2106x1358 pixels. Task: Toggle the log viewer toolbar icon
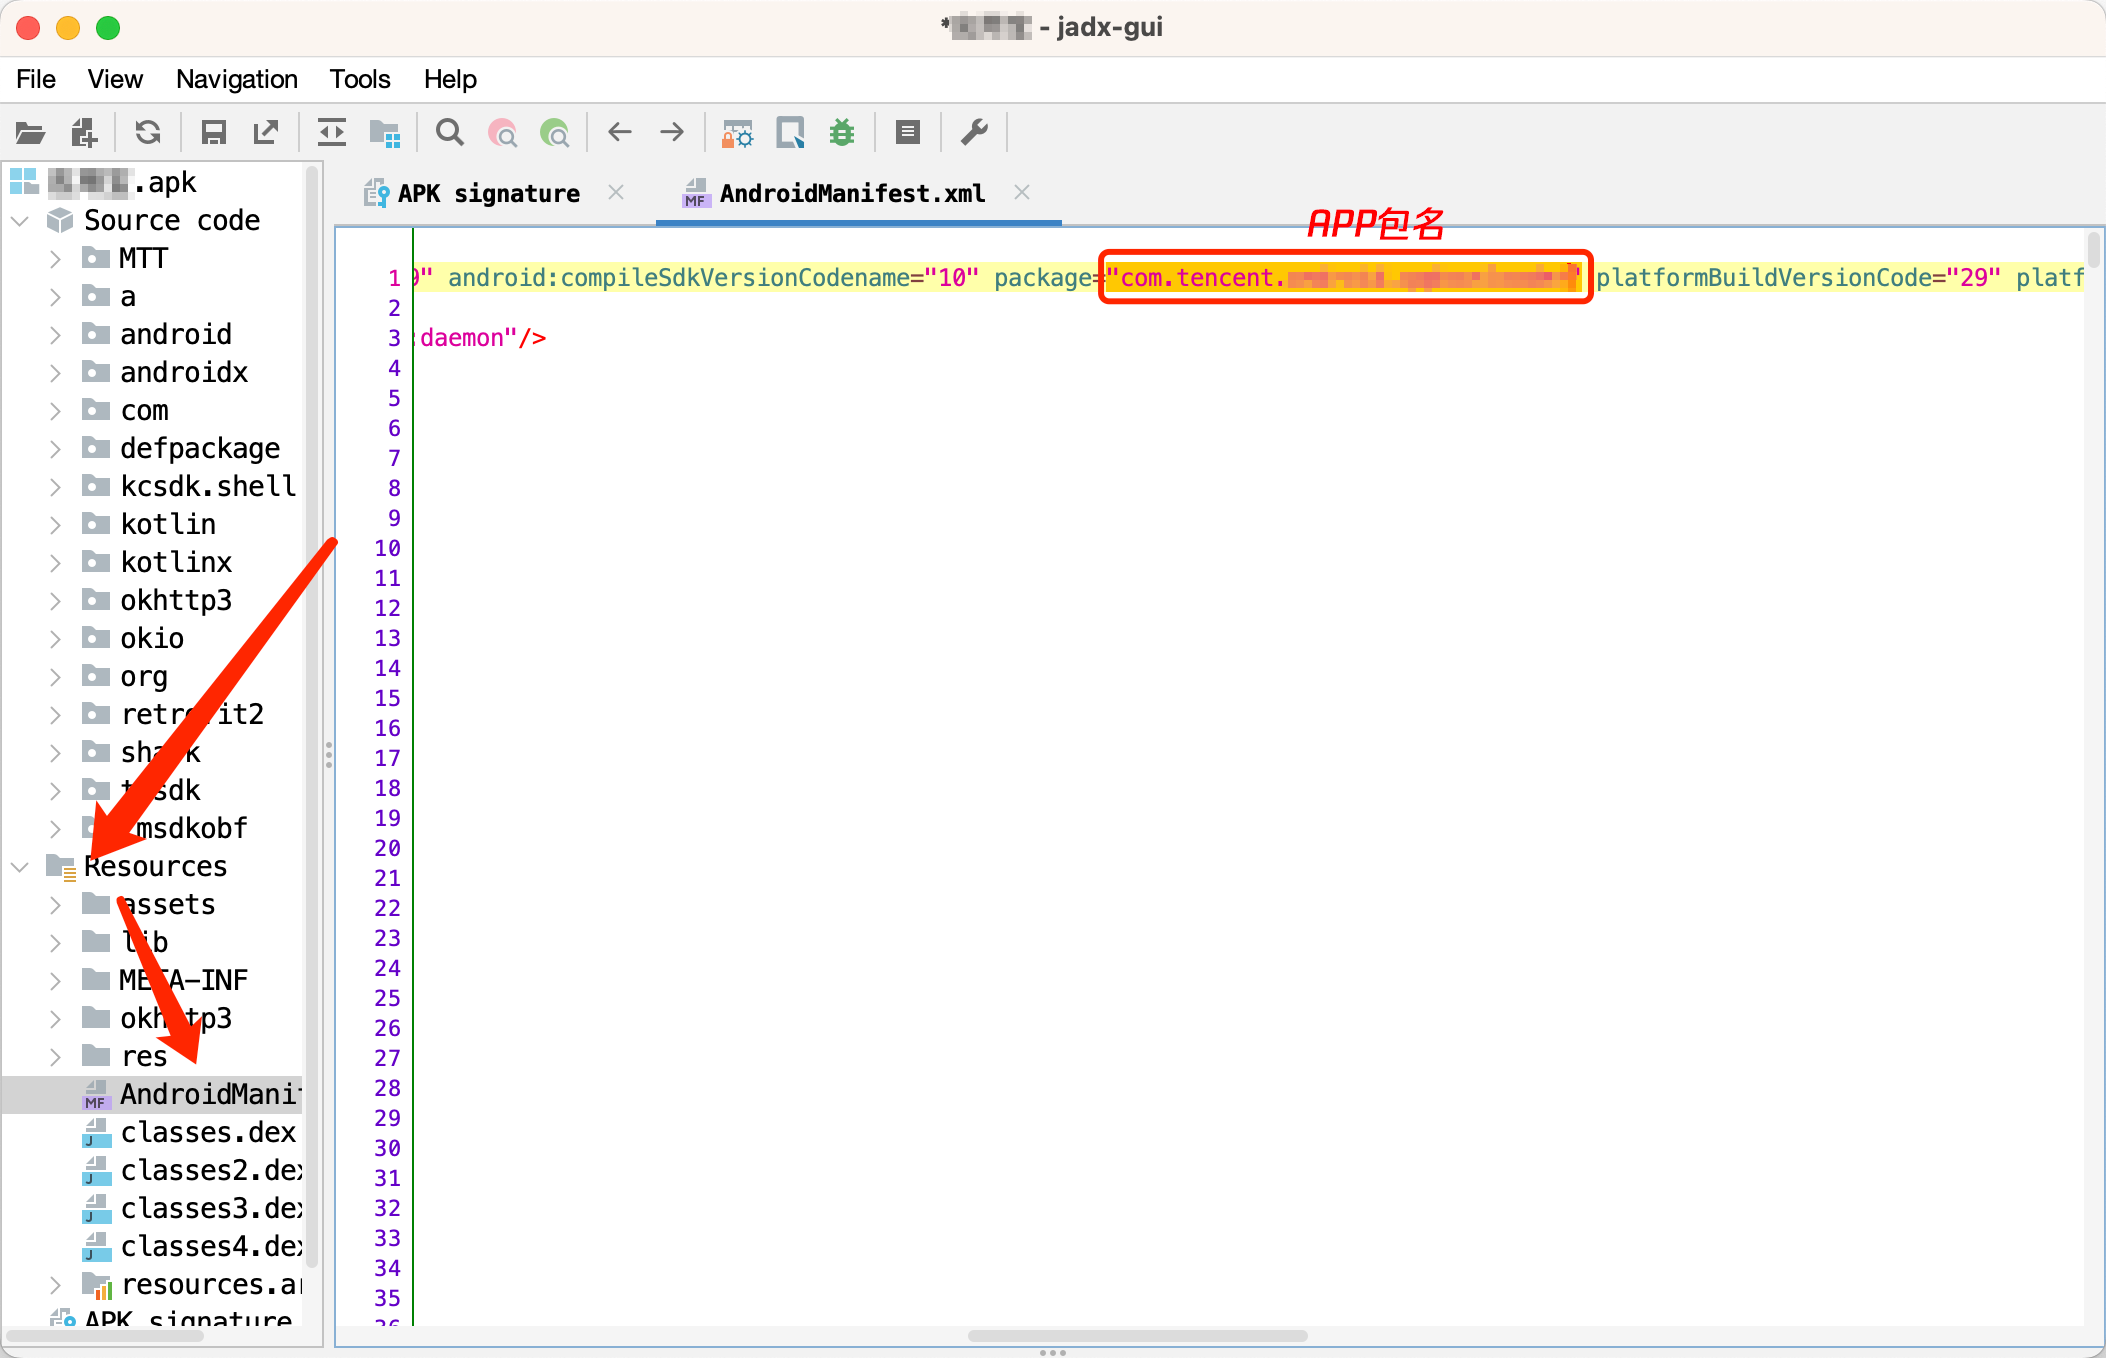click(908, 132)
